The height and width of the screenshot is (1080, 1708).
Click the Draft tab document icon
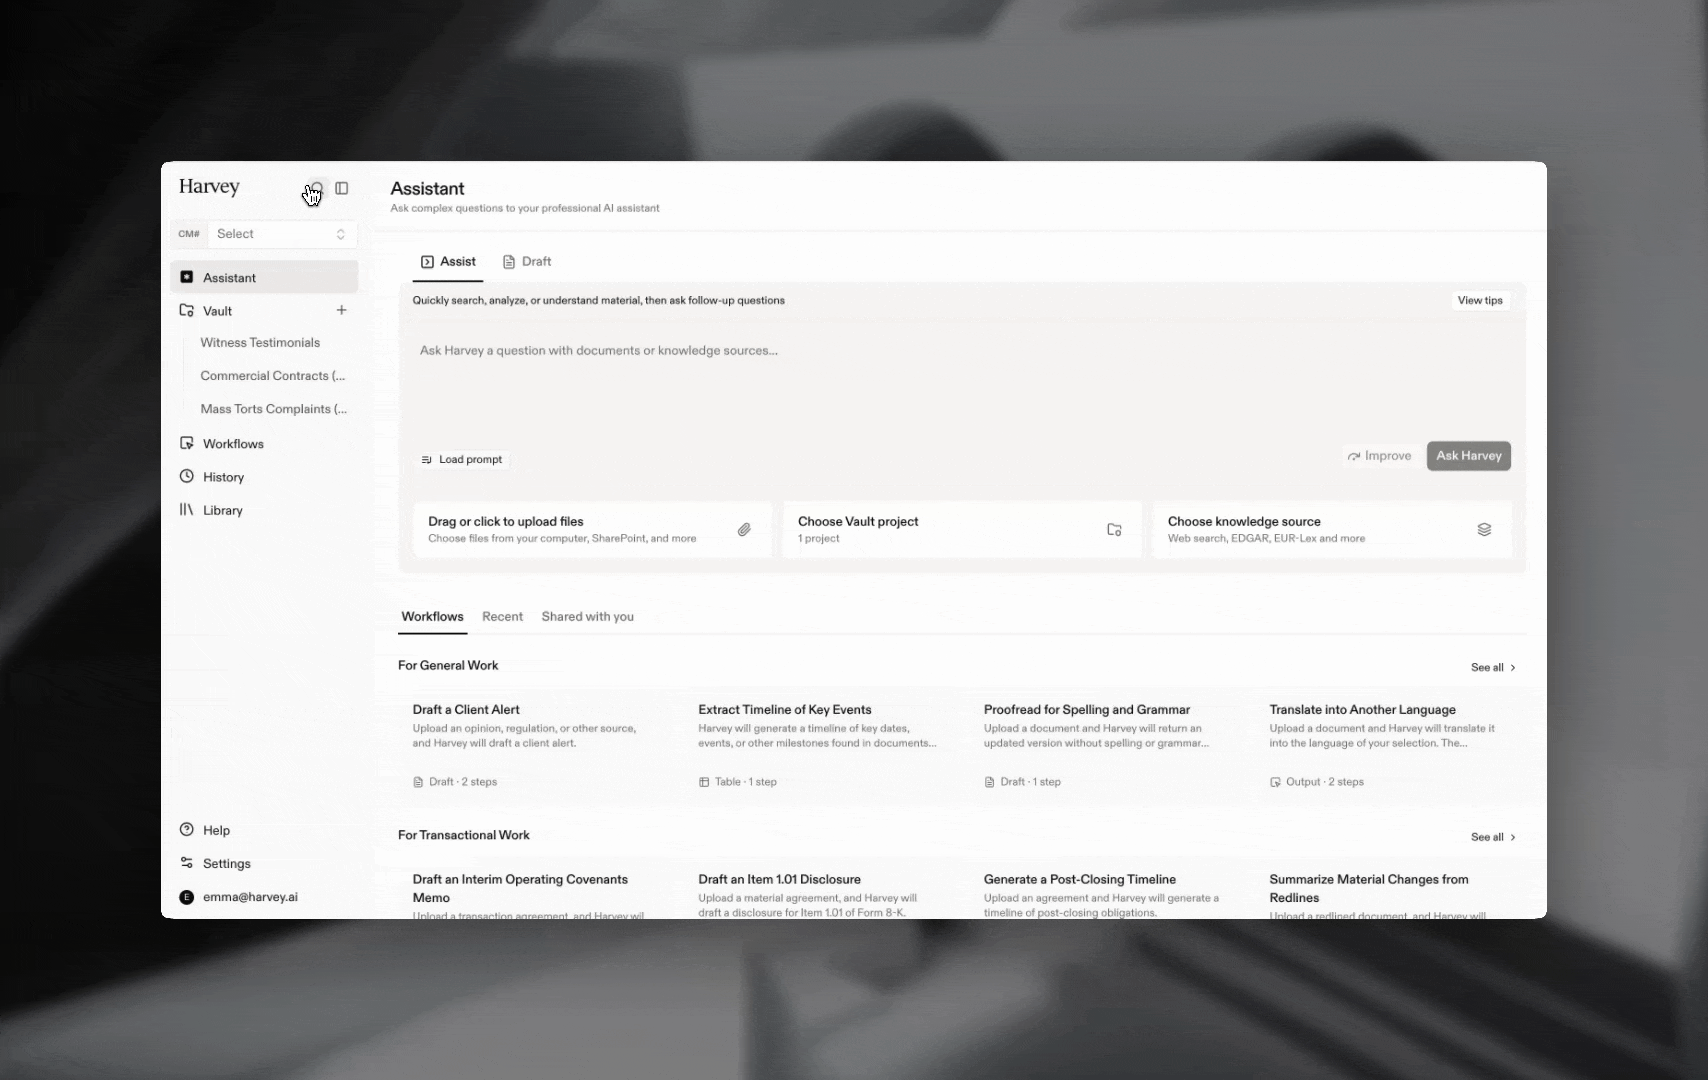pyautogui.click(x=509, y=262)
